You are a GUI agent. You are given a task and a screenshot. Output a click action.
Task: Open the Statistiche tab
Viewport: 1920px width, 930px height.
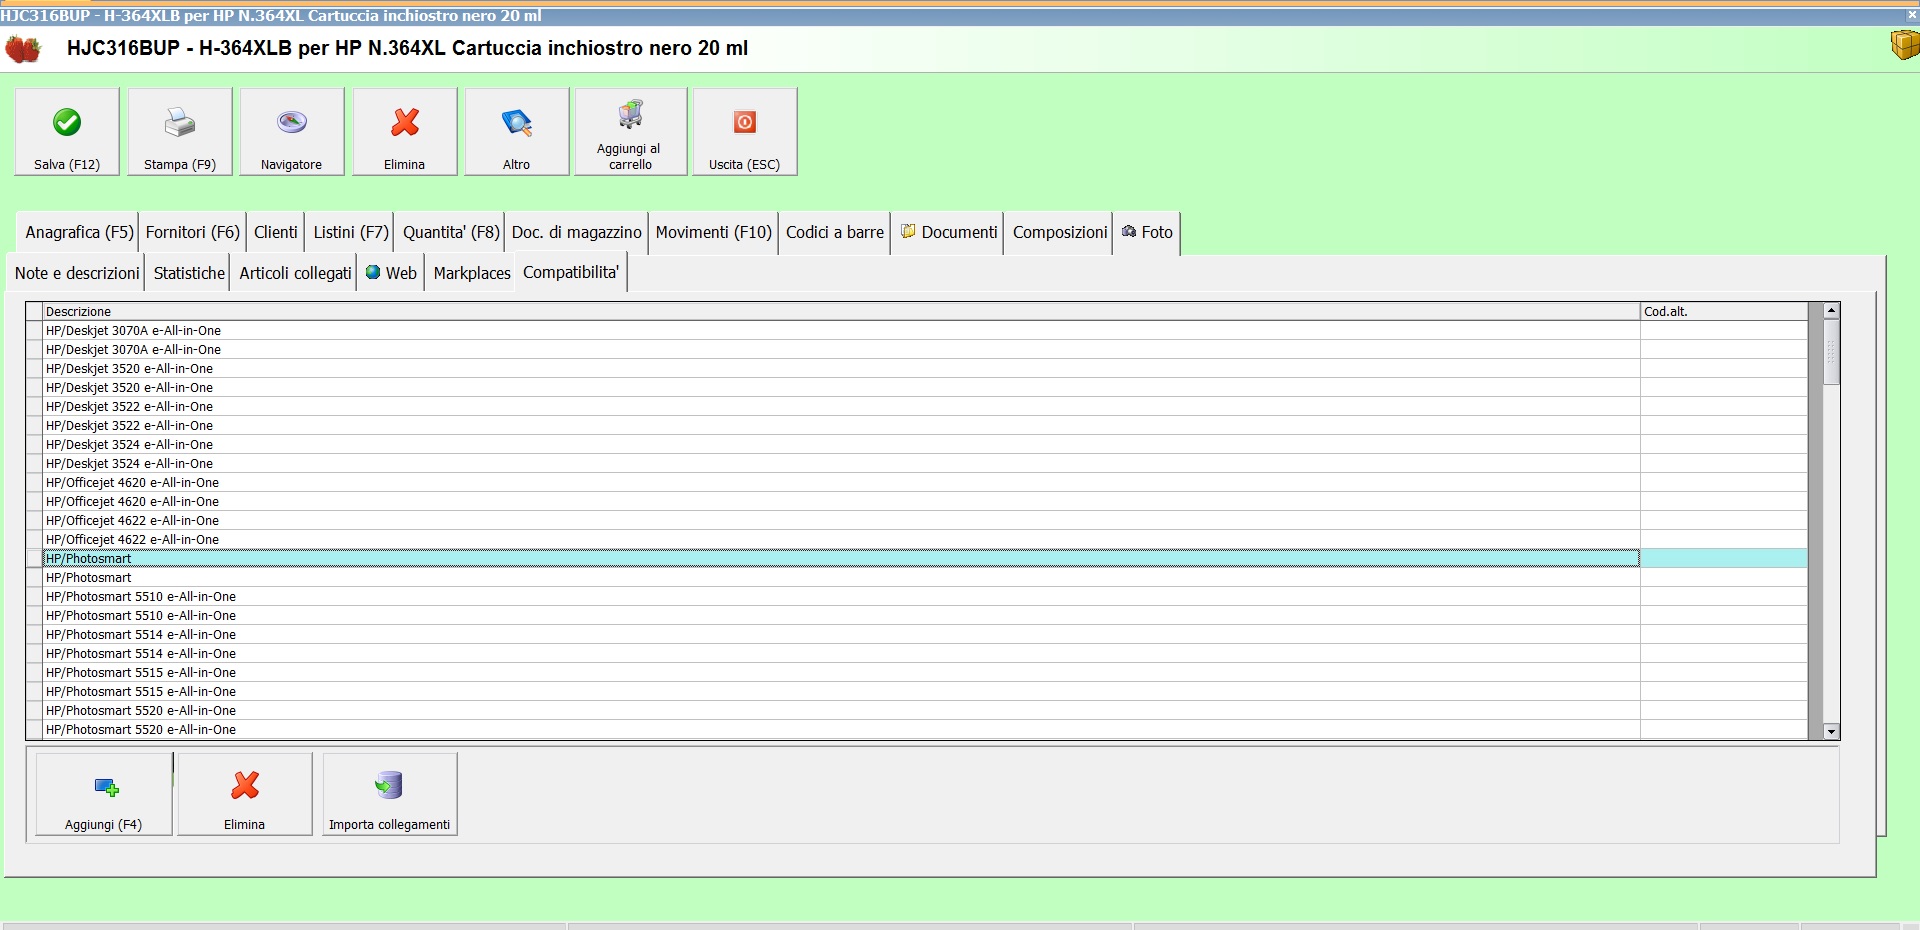click(189, 273)
